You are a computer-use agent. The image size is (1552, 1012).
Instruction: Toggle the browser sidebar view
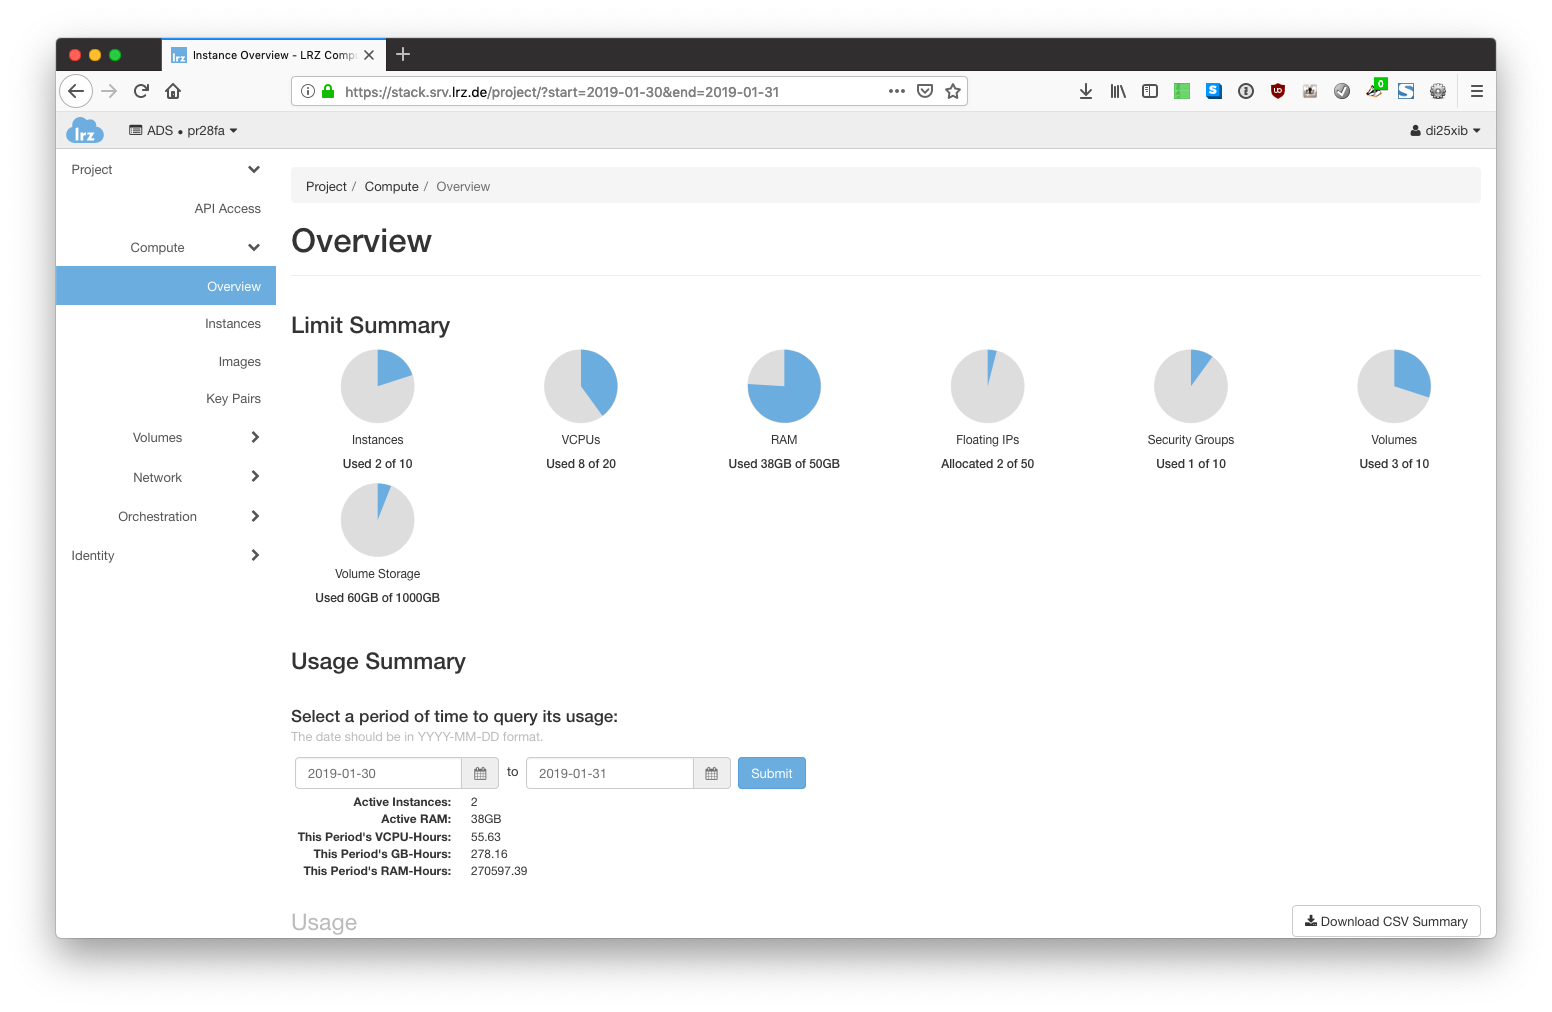pos(1150,91)
